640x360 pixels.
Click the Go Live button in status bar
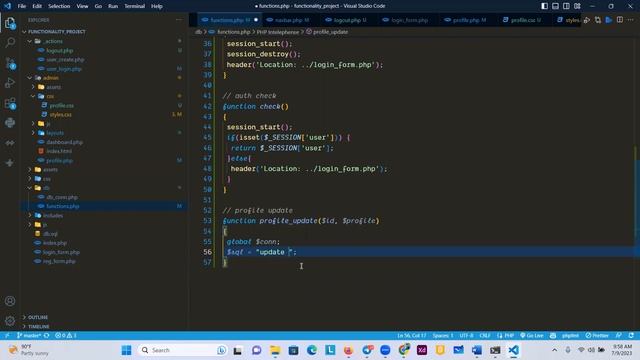pos(531,336)
